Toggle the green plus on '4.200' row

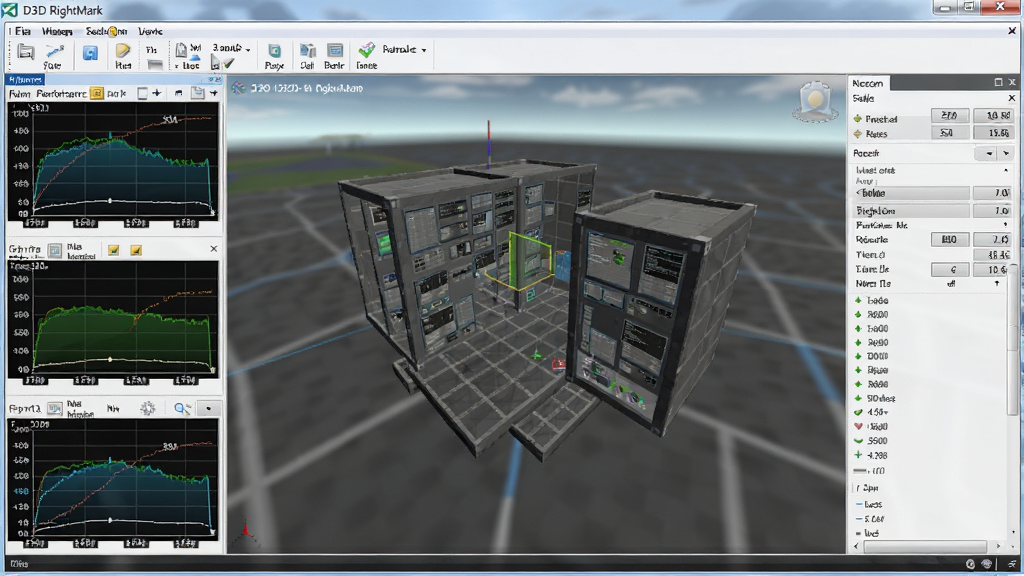click(858, 455)
